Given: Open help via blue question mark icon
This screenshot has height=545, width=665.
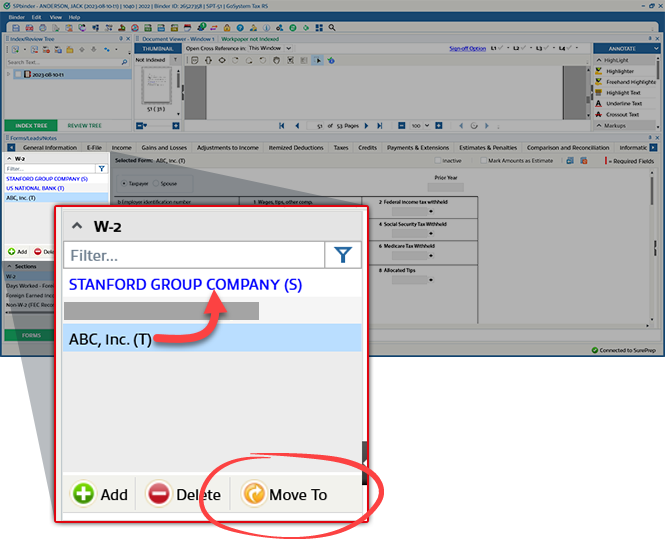Looking at the screenshot, I should [240, 28].
